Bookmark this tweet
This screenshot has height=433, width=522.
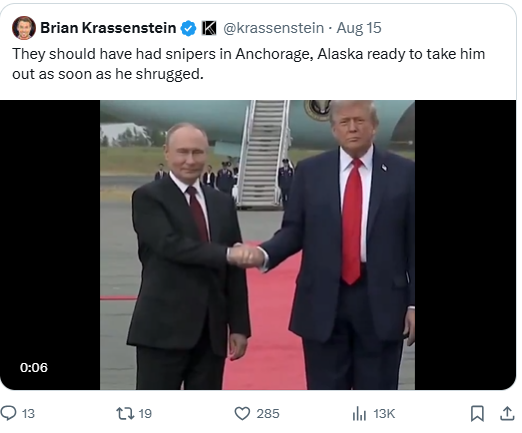477,413
